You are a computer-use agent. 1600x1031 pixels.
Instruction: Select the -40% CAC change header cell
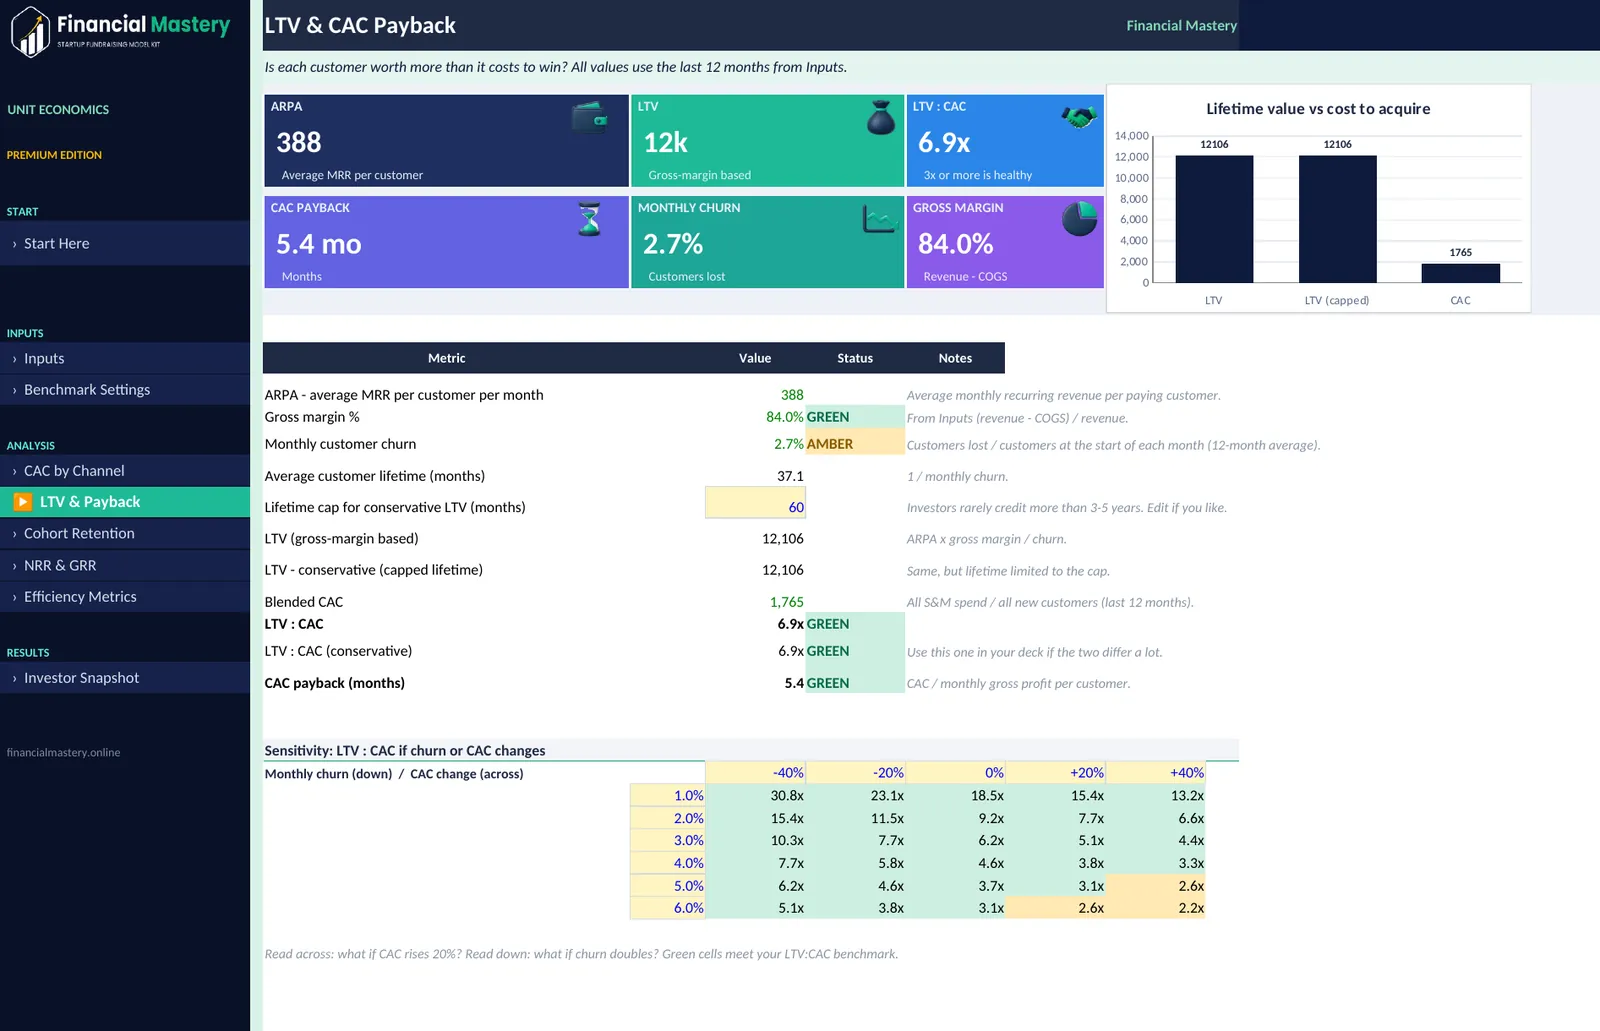pyautogui.click(x=755, y=773)
